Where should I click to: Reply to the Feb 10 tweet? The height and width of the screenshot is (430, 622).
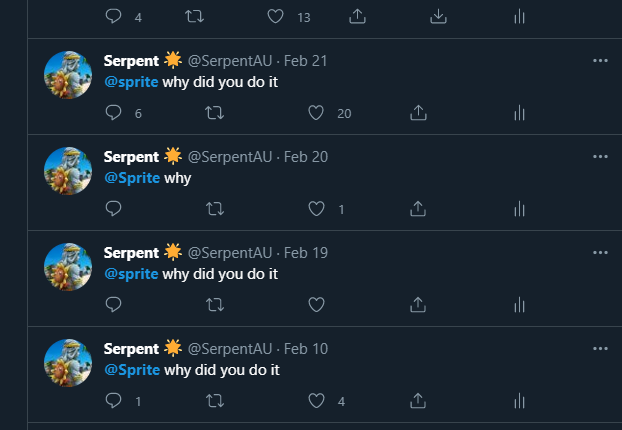click(x=113, y=401)
